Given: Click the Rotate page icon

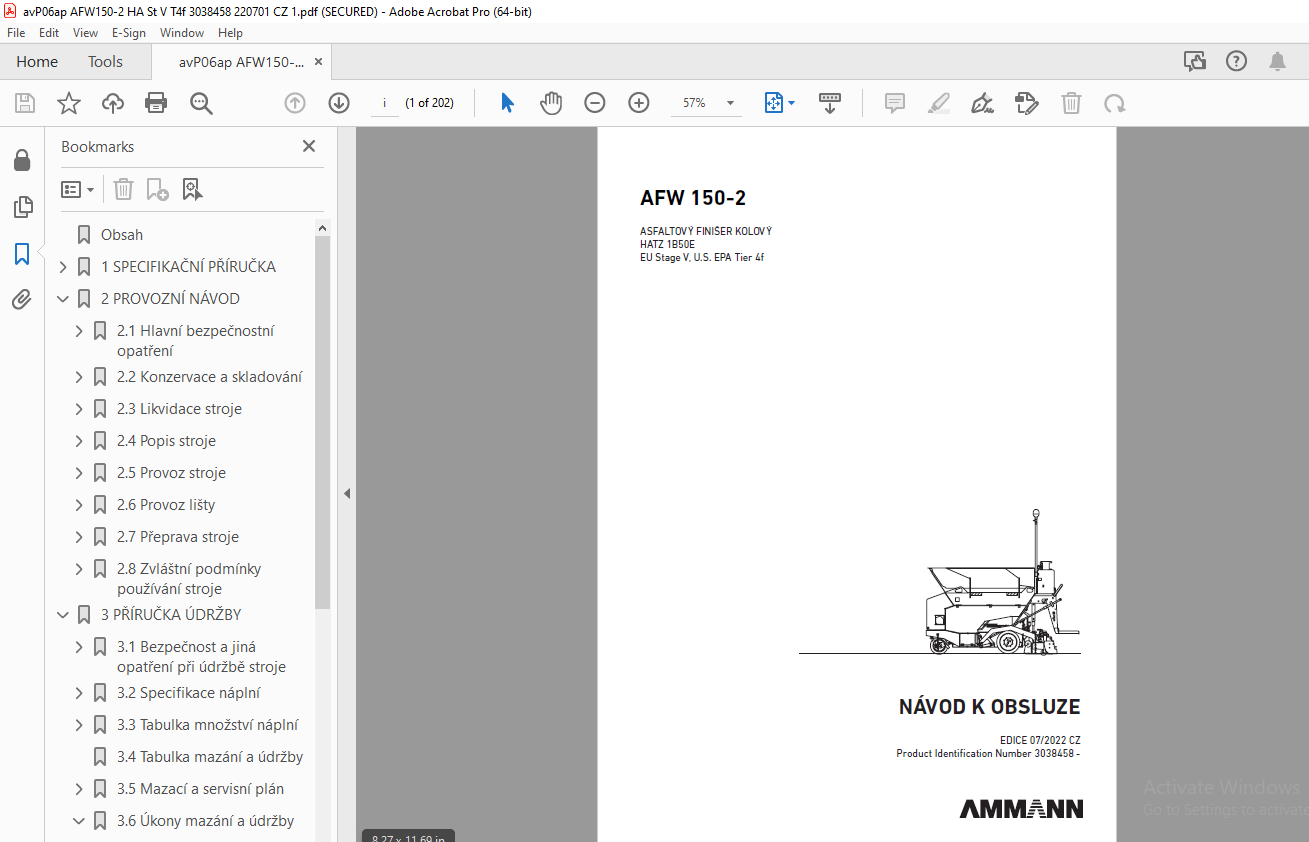Looking at the screenshot, I should pos(1114,103).
